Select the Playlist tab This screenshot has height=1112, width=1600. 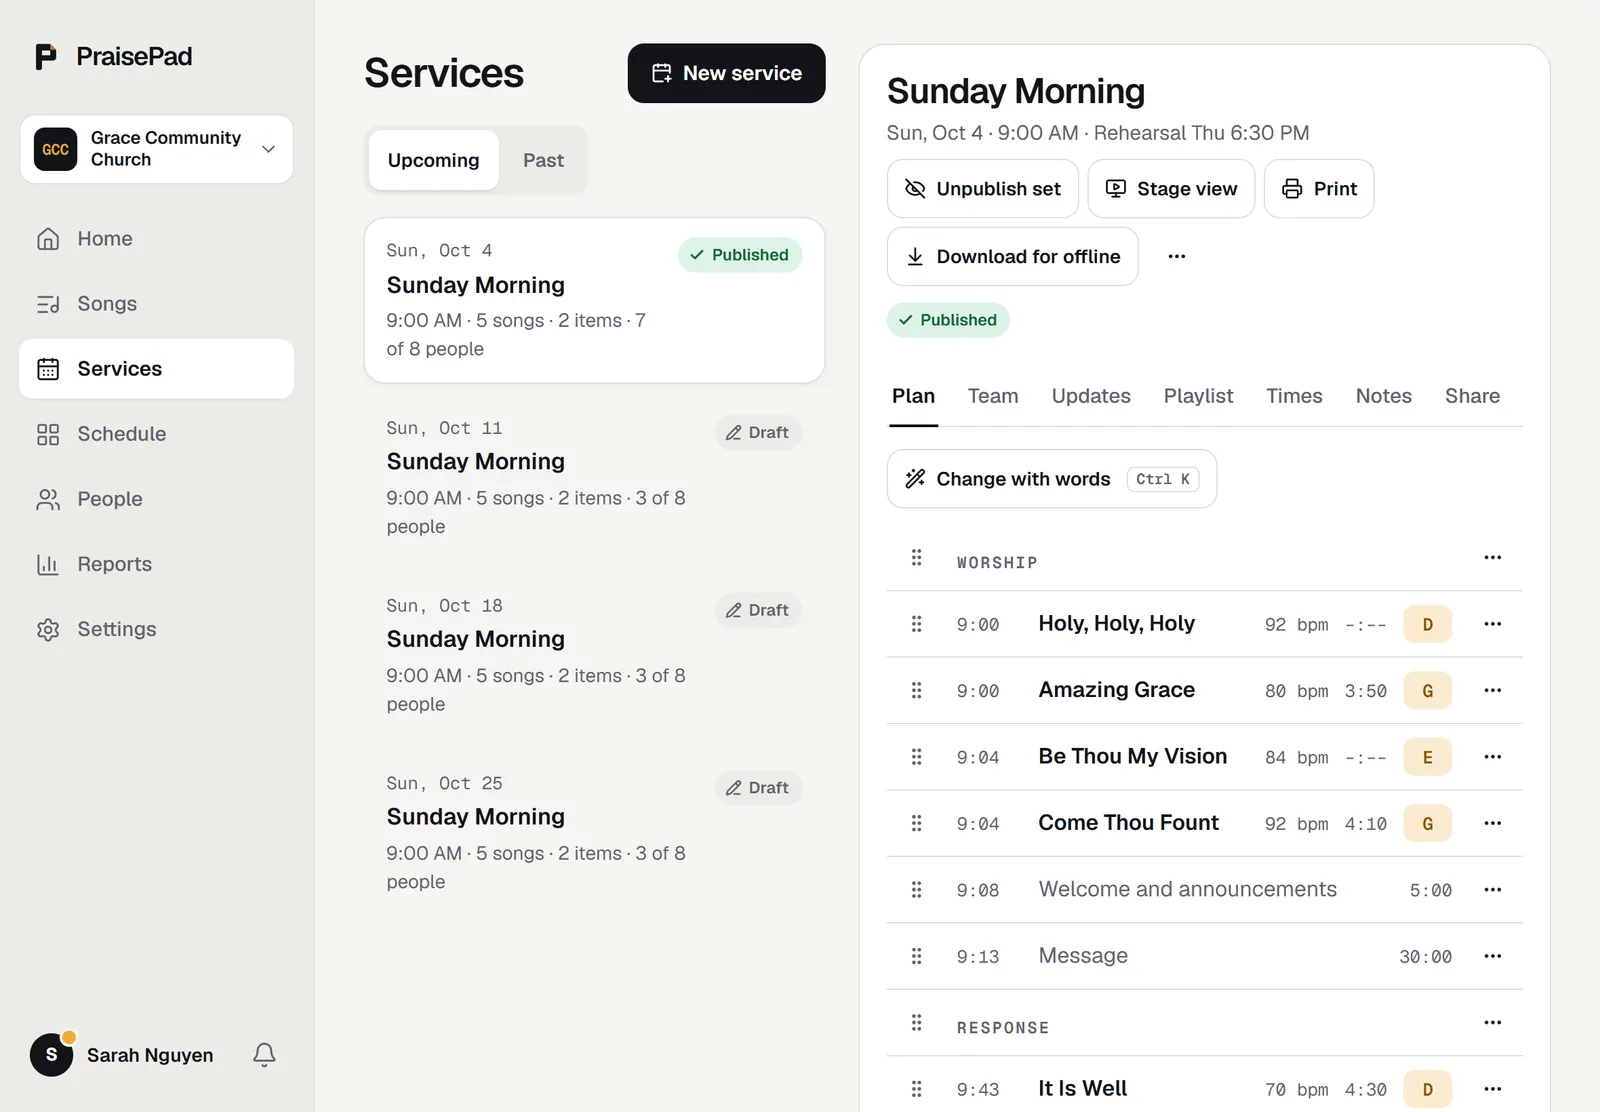tap(1198, 396)
